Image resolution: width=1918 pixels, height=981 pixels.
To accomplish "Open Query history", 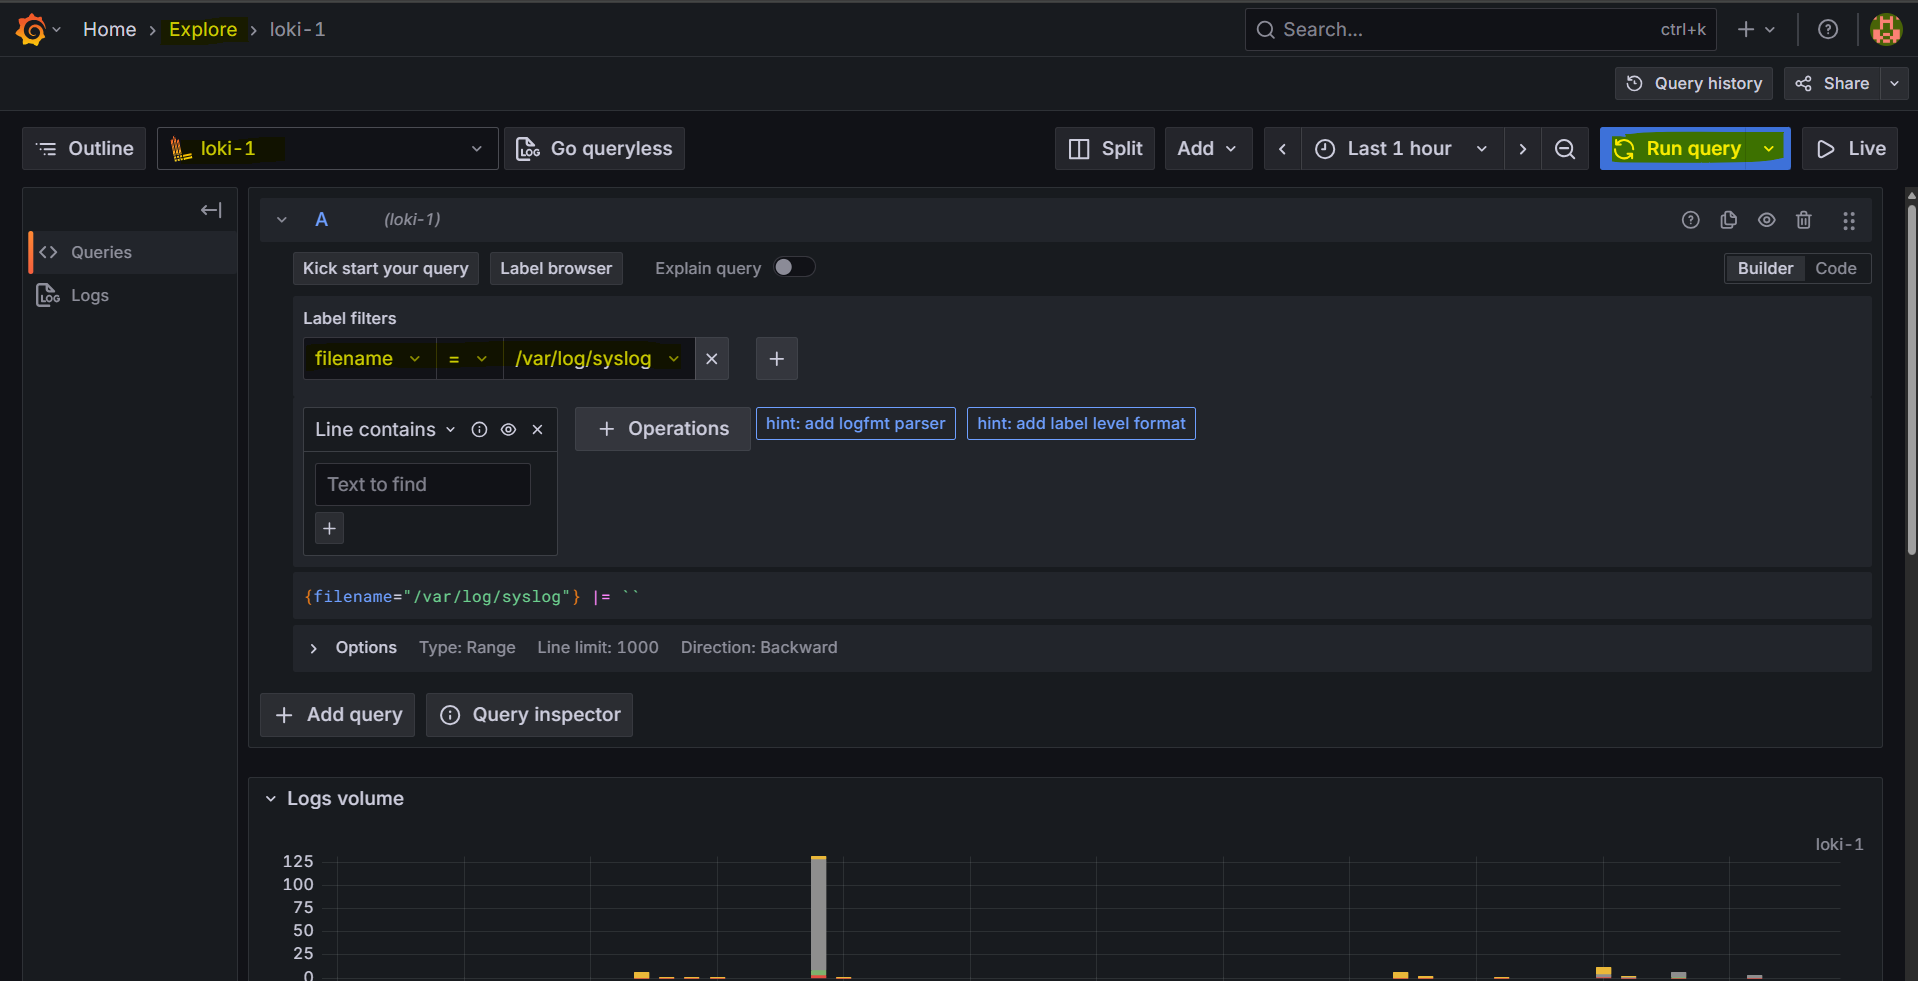I will pos(1694,84).
